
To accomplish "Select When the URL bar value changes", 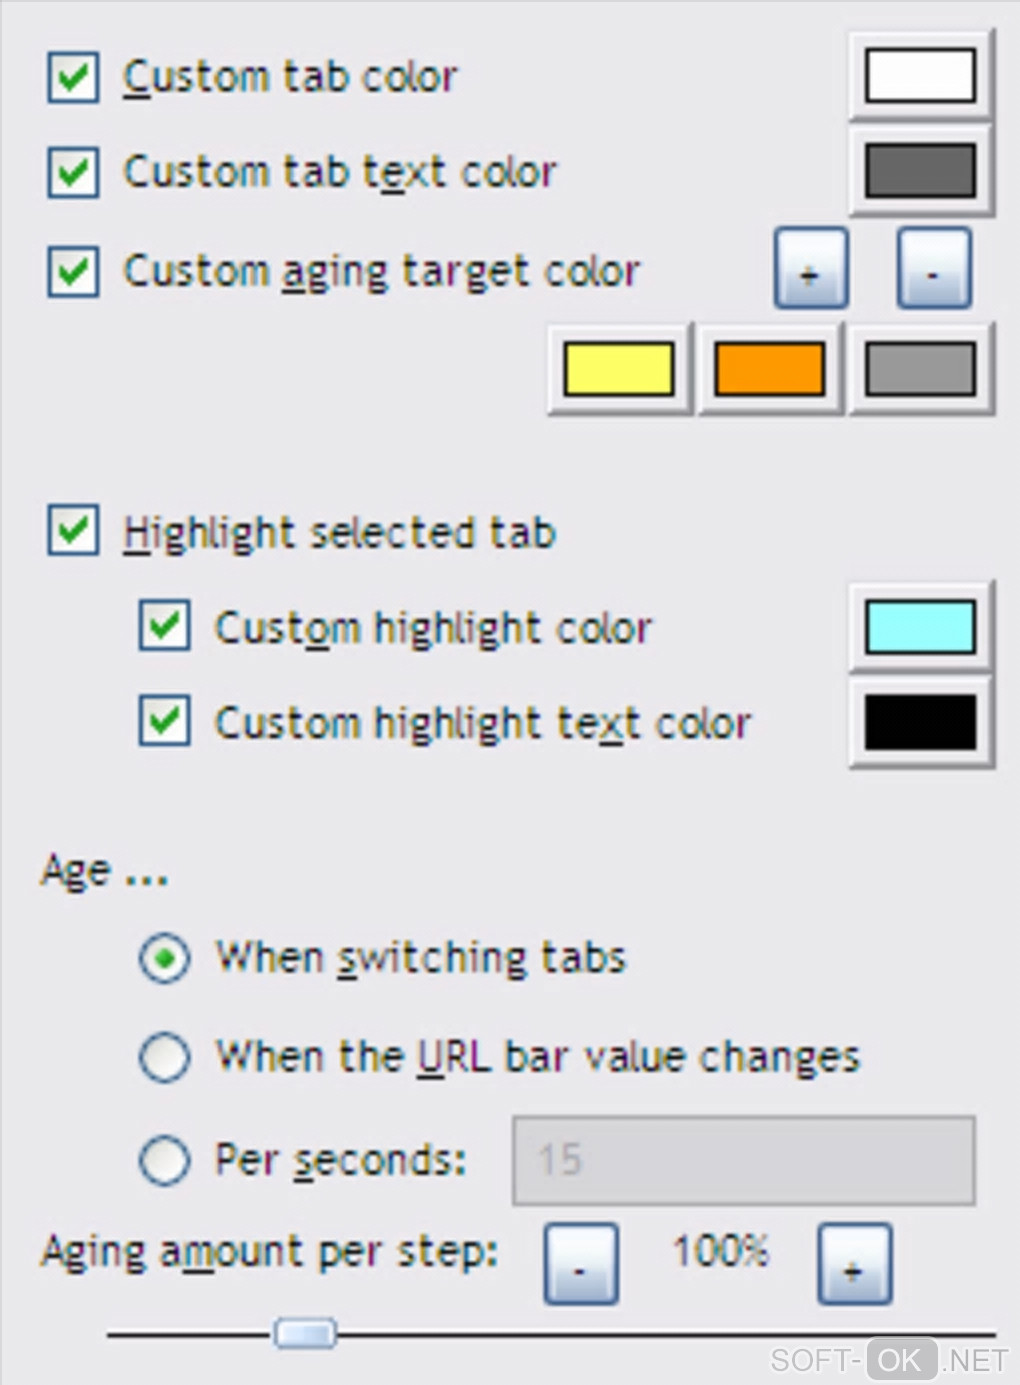I will pyautogui.click(x=165, y=1057).
